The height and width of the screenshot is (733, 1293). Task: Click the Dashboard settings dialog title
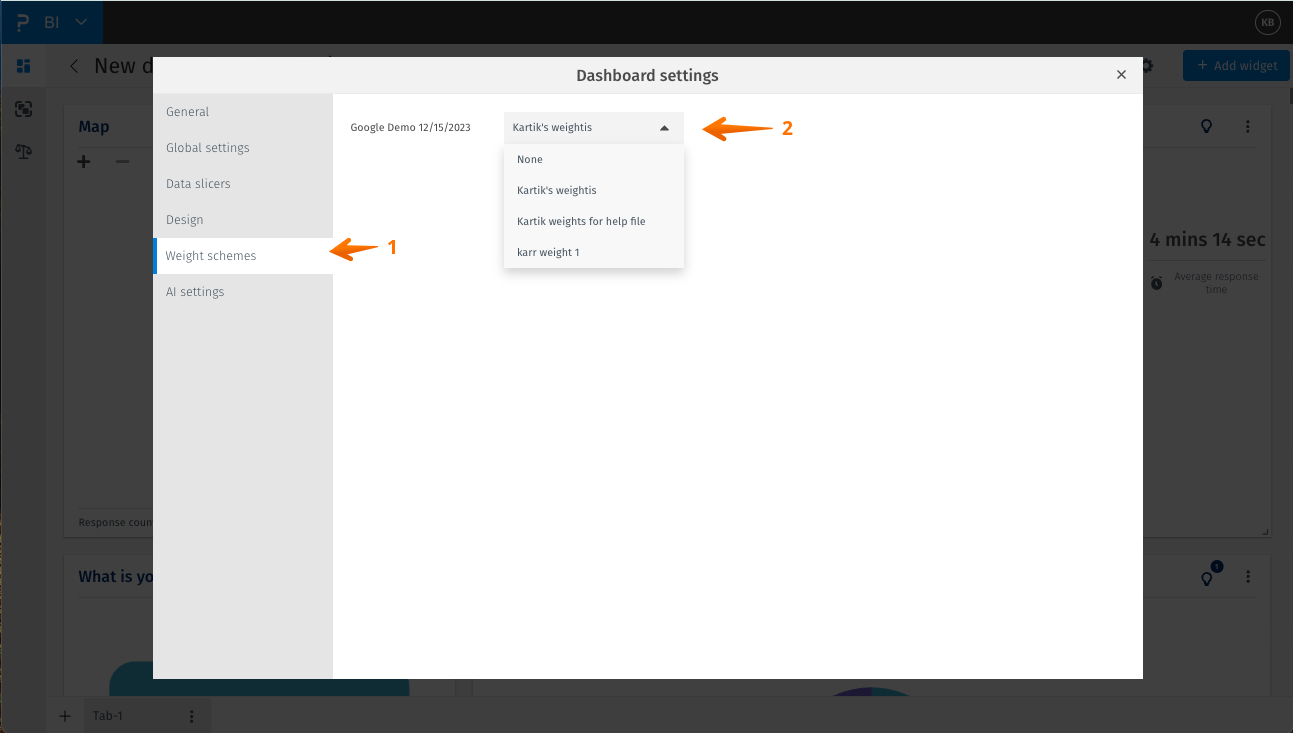coord(647,75)
